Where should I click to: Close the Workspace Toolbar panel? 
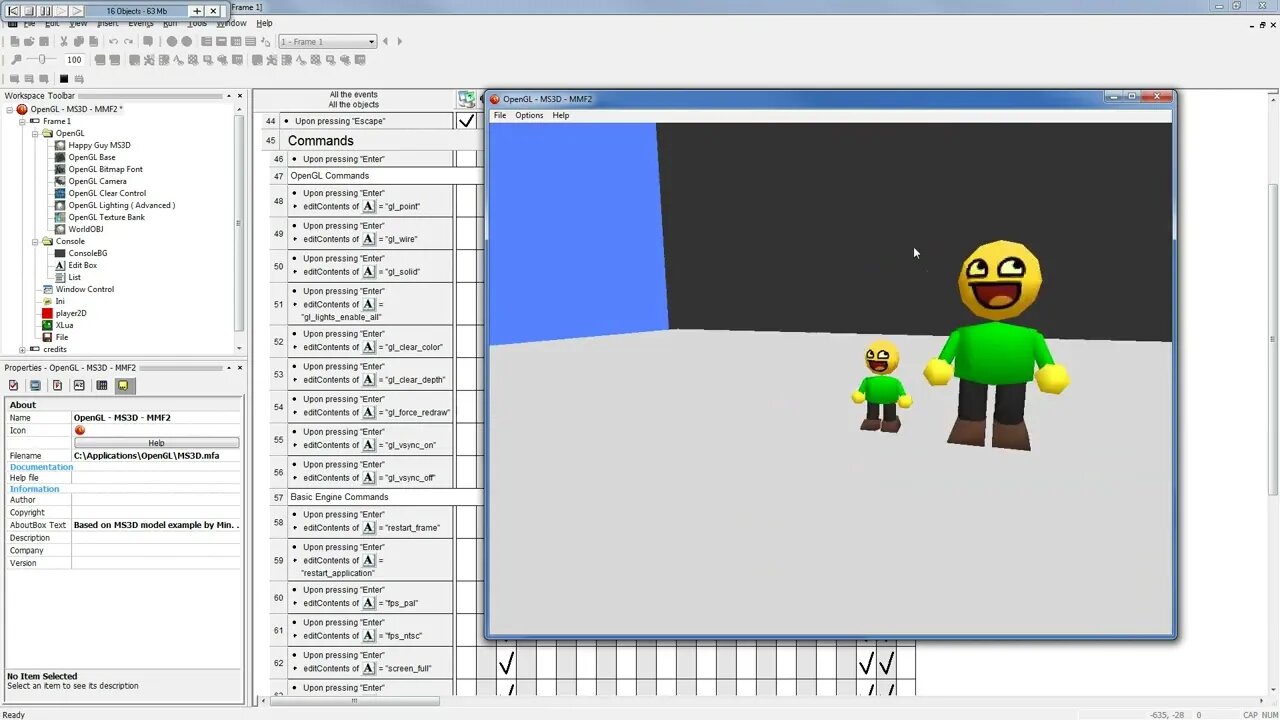pyautogui.click(x=240, y=96)
